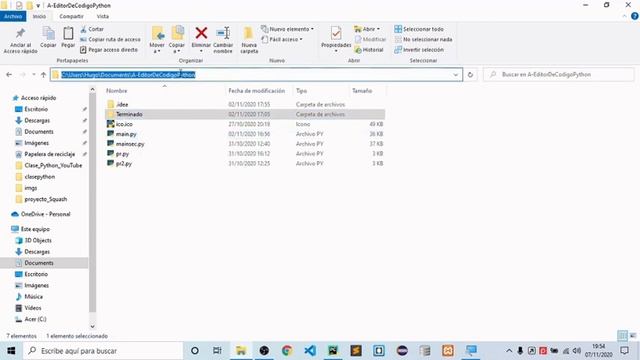Click the Pegar clipboard icon
The width and height of the screenshot is (640, 360).
(x=68, y=34)
